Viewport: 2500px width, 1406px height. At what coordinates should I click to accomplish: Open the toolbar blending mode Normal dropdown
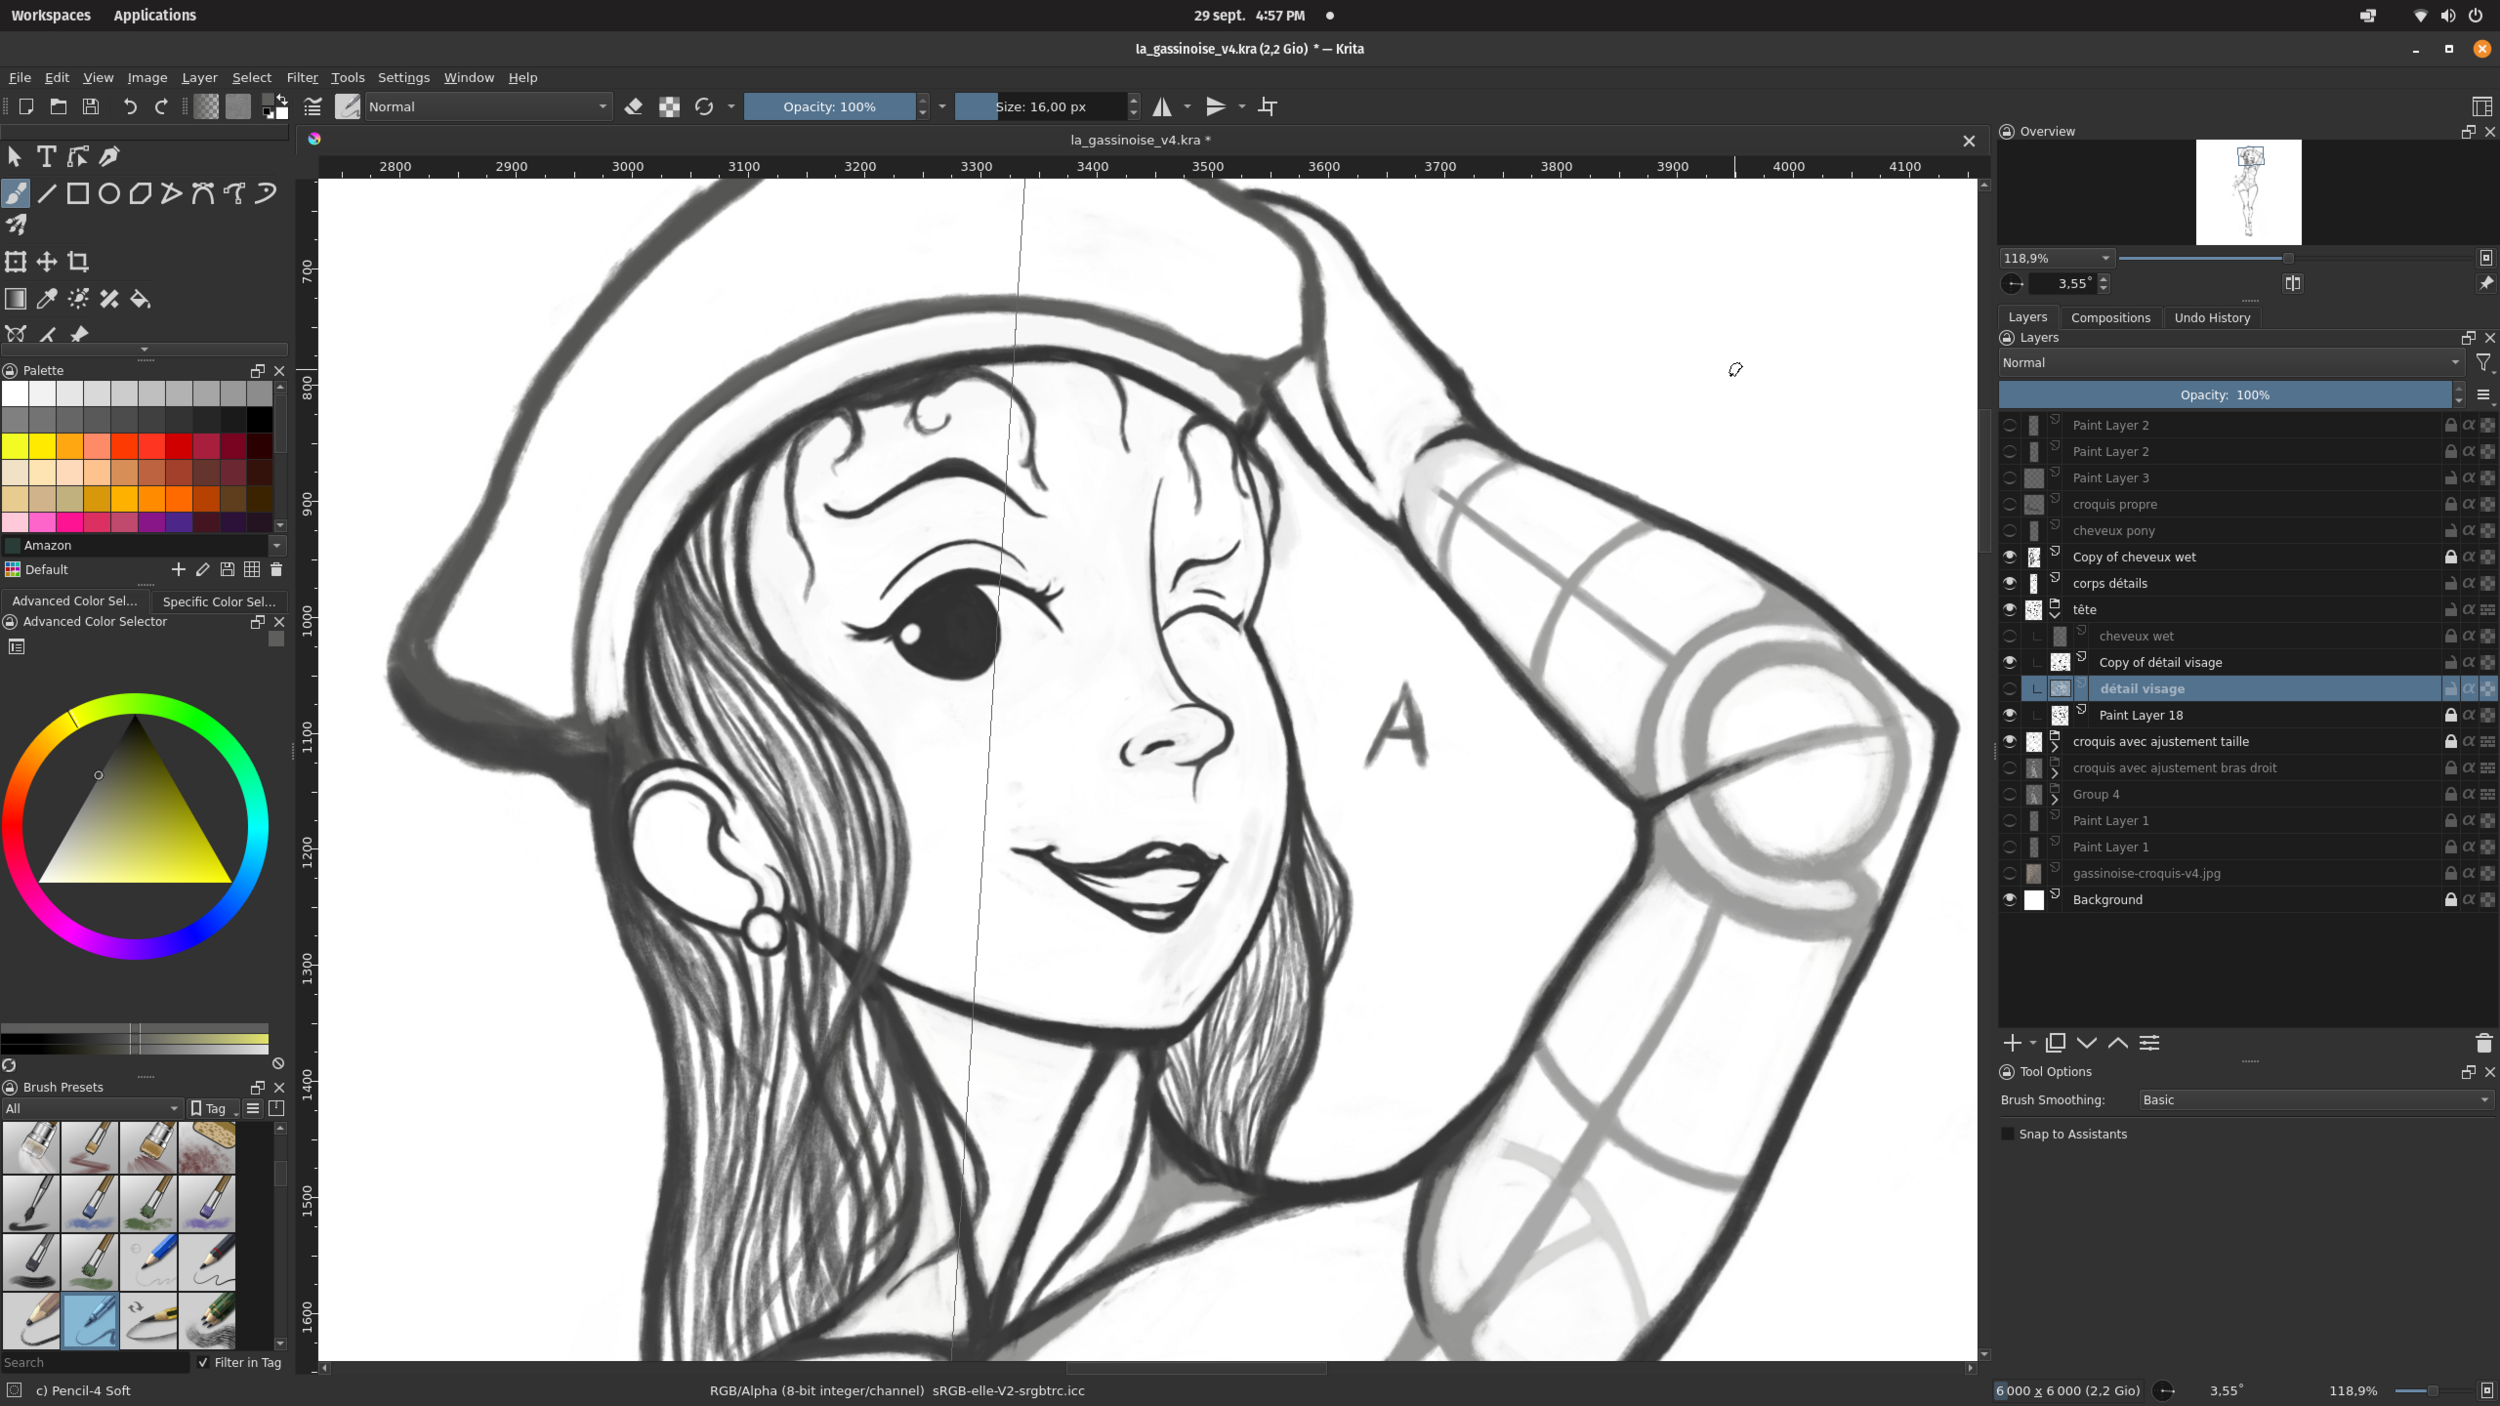click(487, 107)
